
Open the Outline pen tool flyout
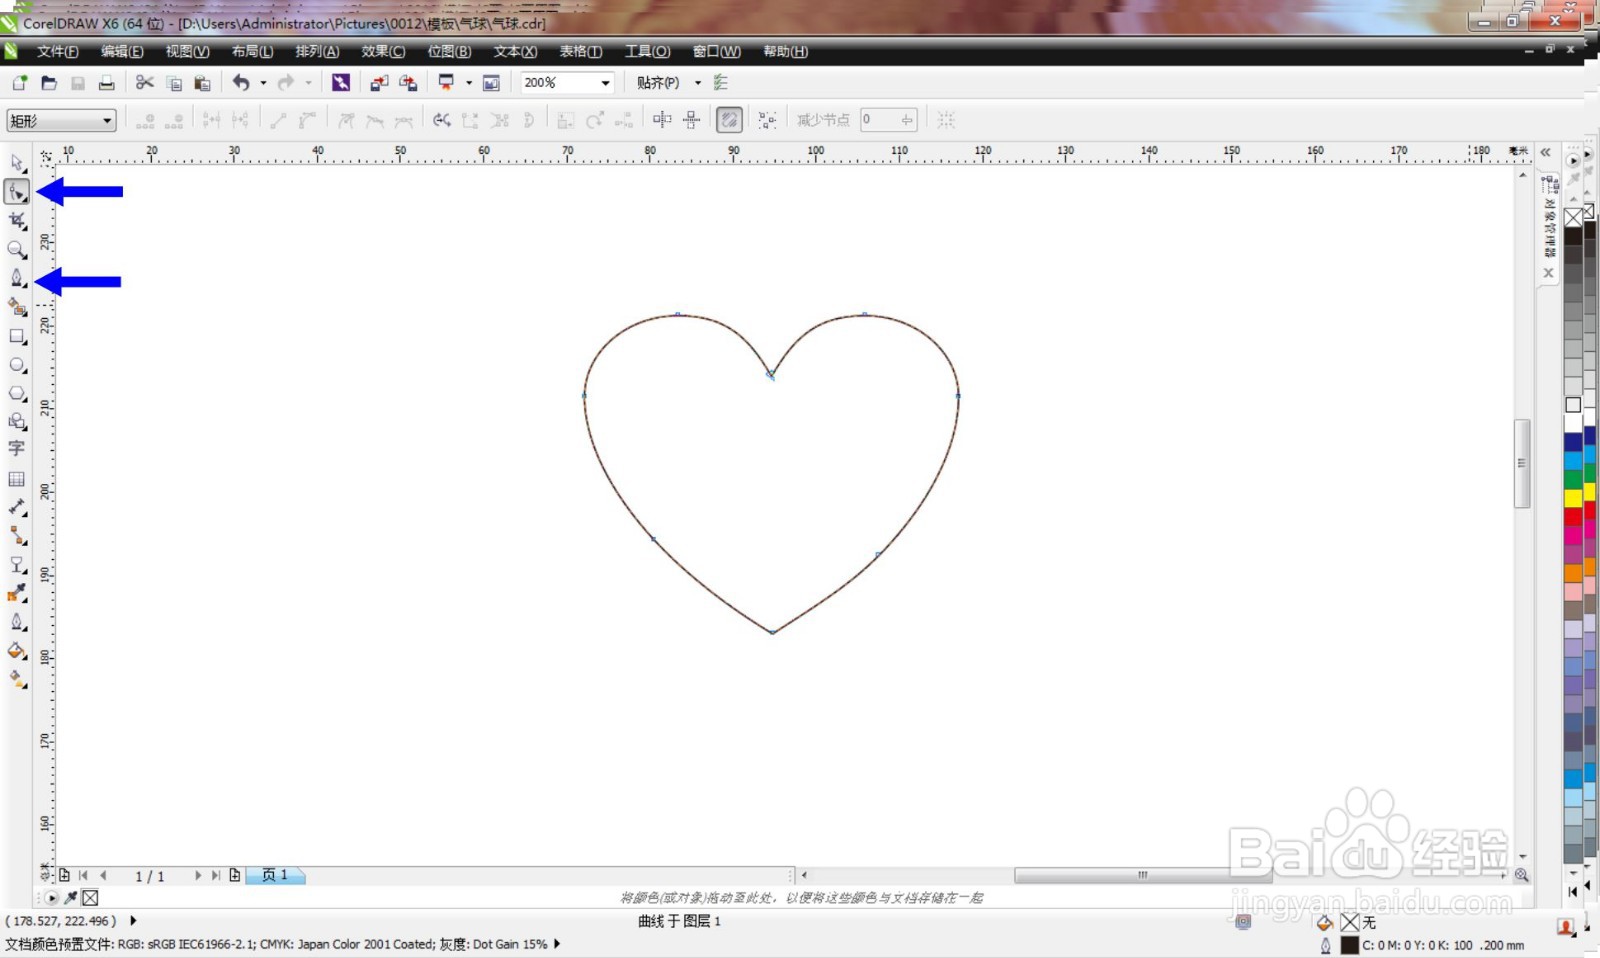click(17, 622)
